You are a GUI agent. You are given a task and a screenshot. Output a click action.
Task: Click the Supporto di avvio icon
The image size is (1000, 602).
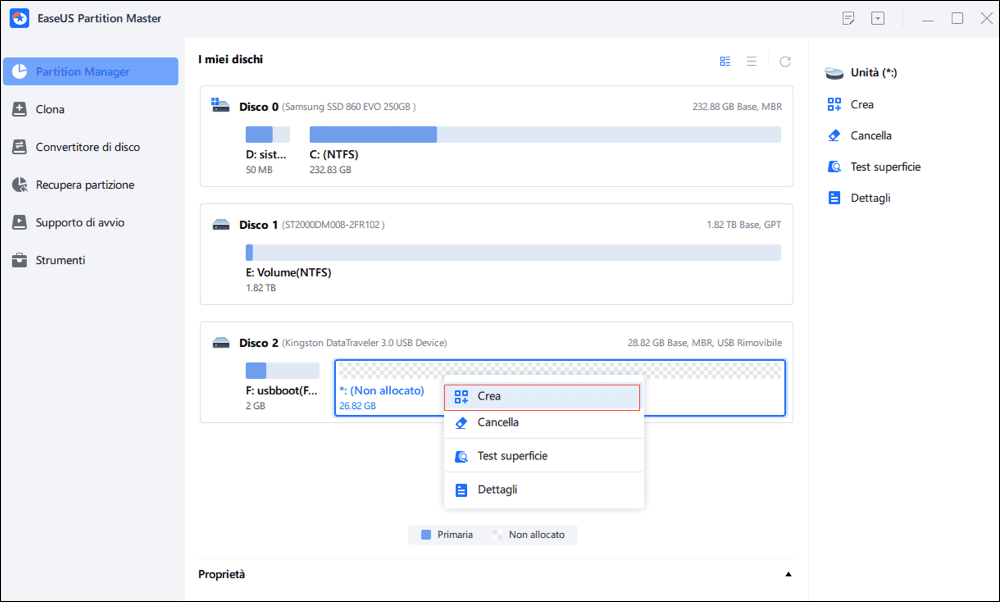click(x=20, y=223)
